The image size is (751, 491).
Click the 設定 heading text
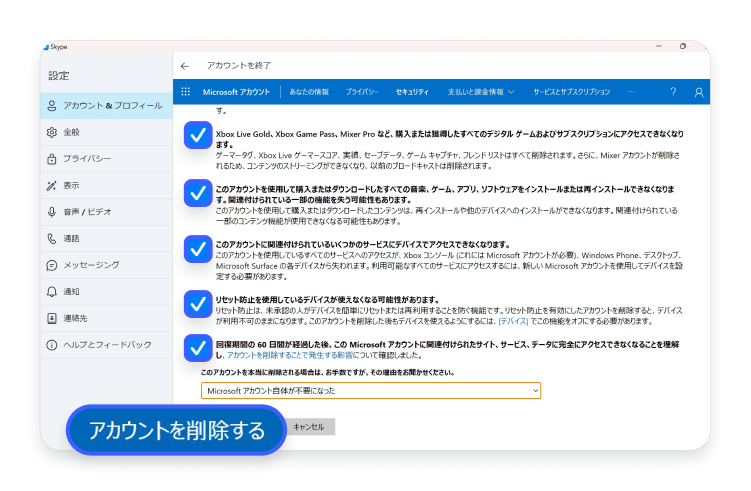pyautogui.click(x=59, y=76)
